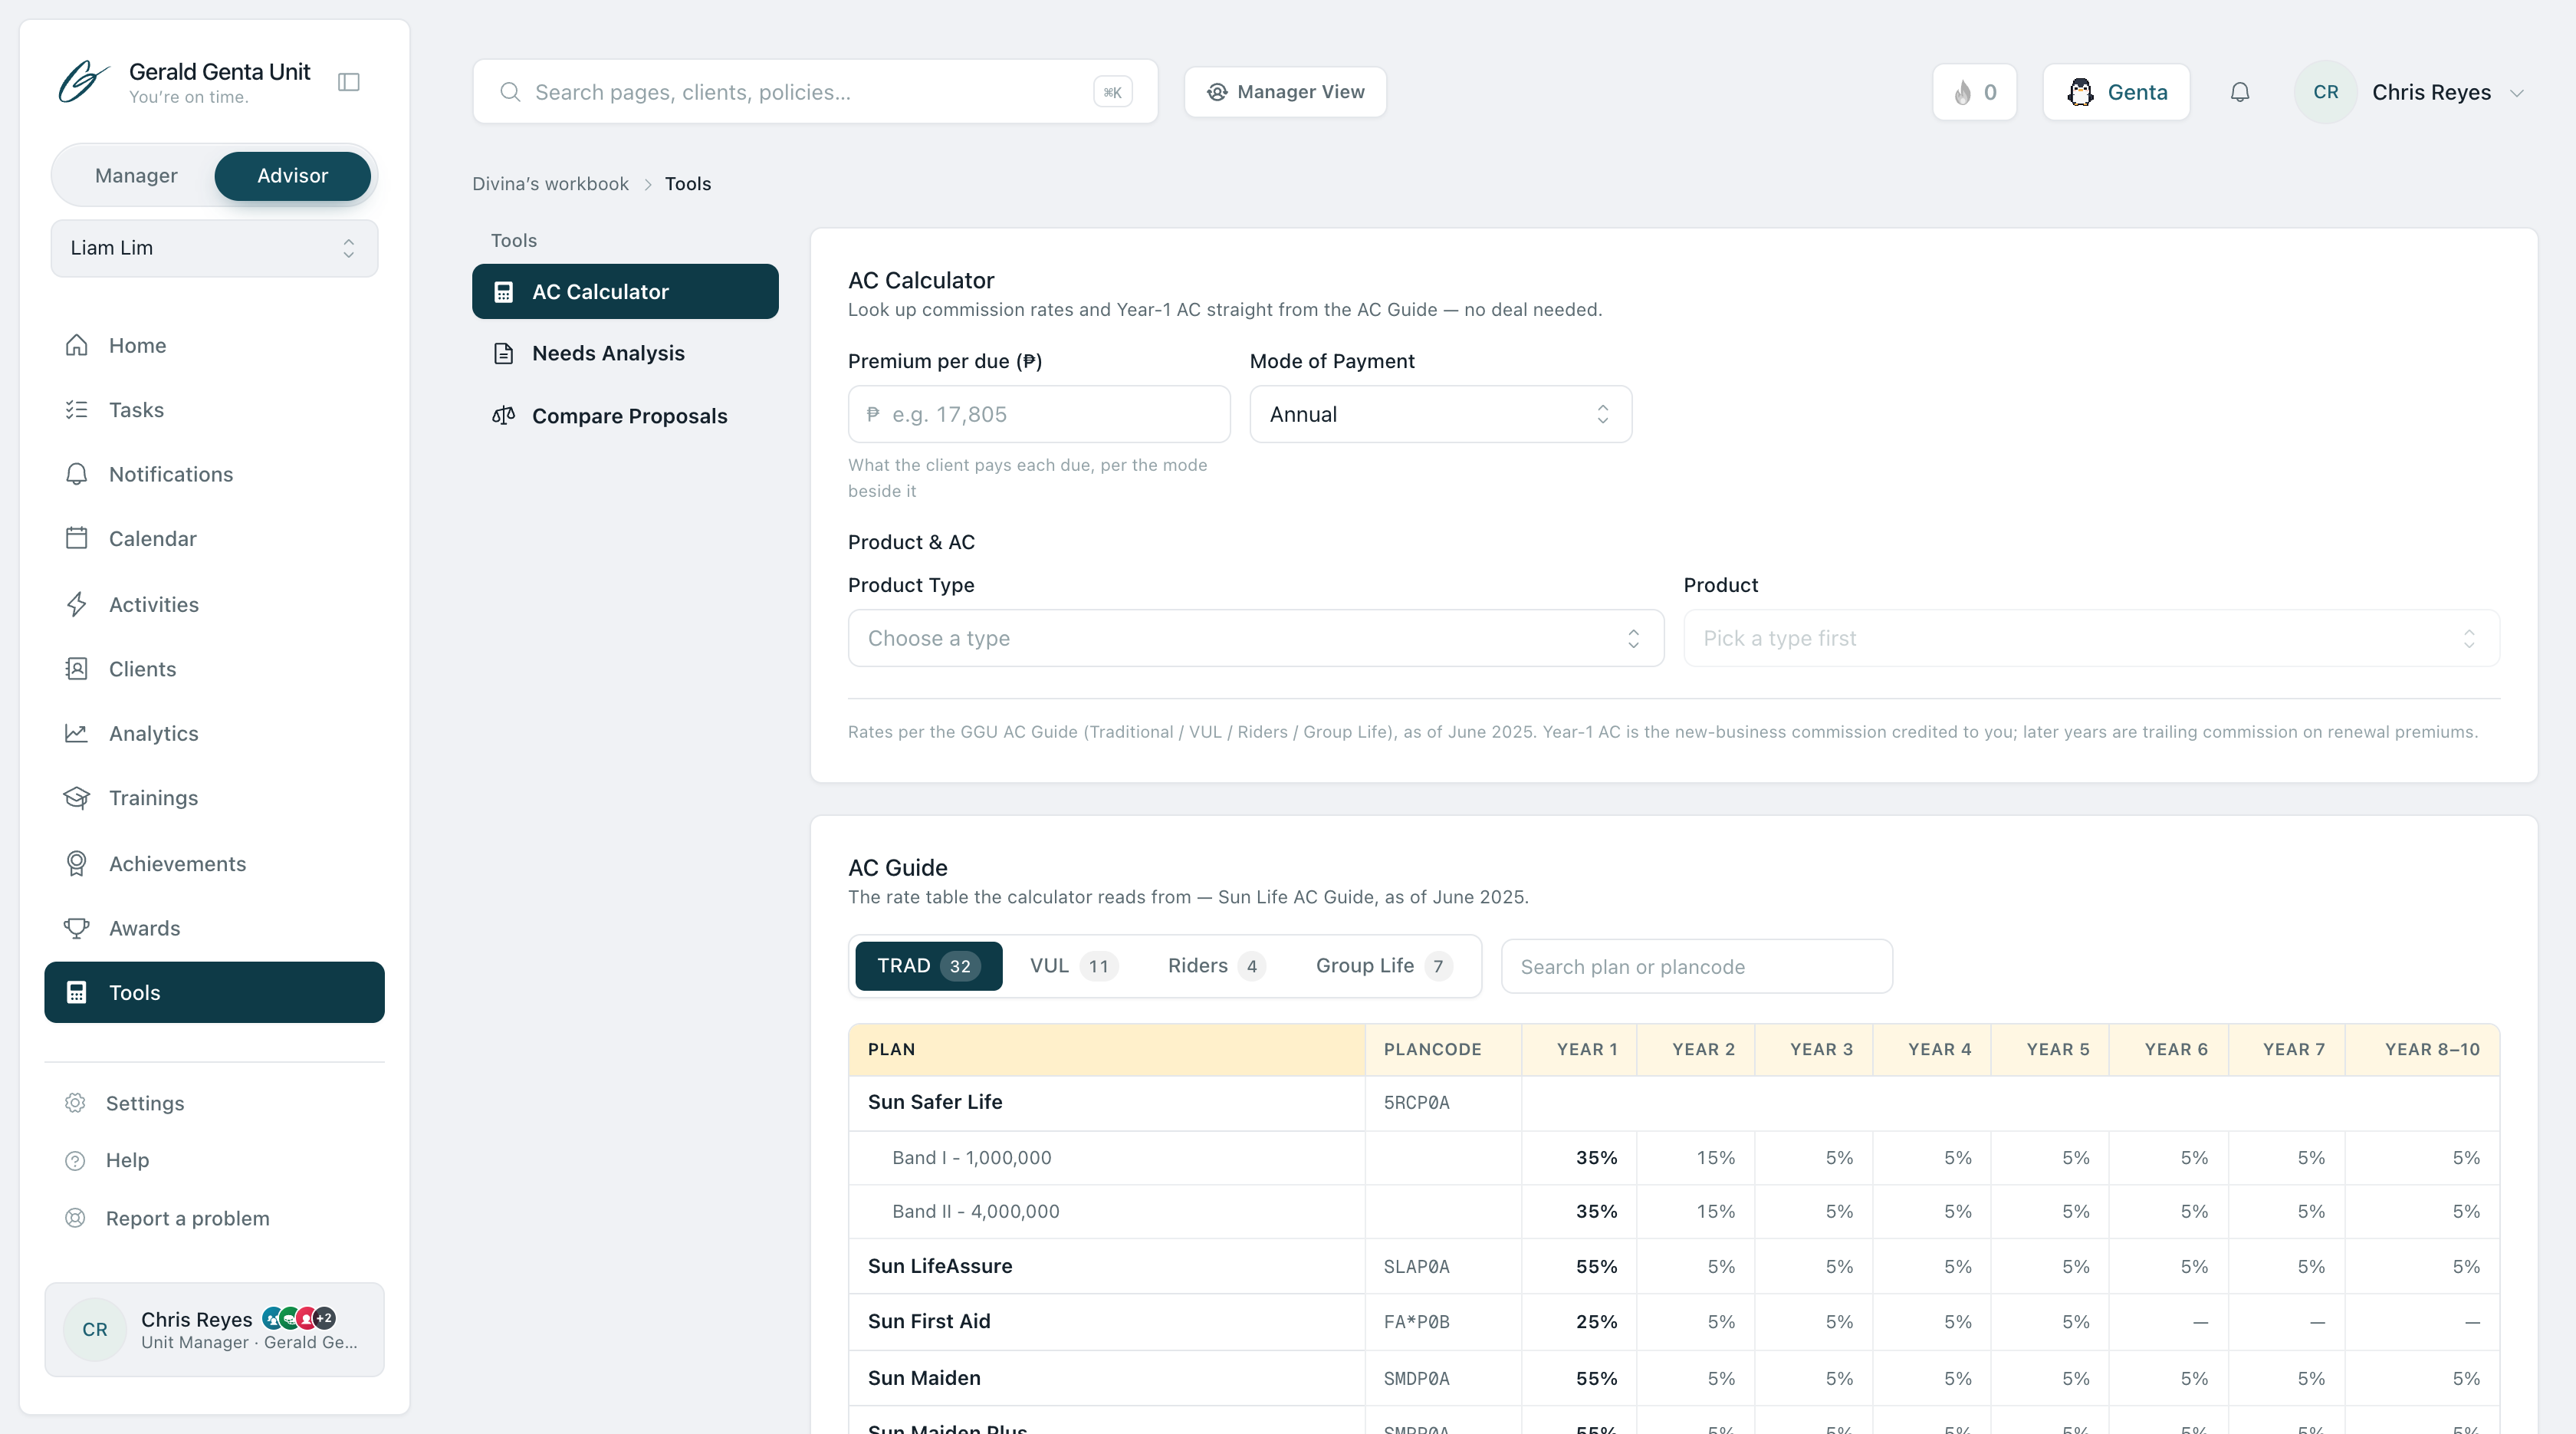Open Tasks from the sidebar

[214, 410]
